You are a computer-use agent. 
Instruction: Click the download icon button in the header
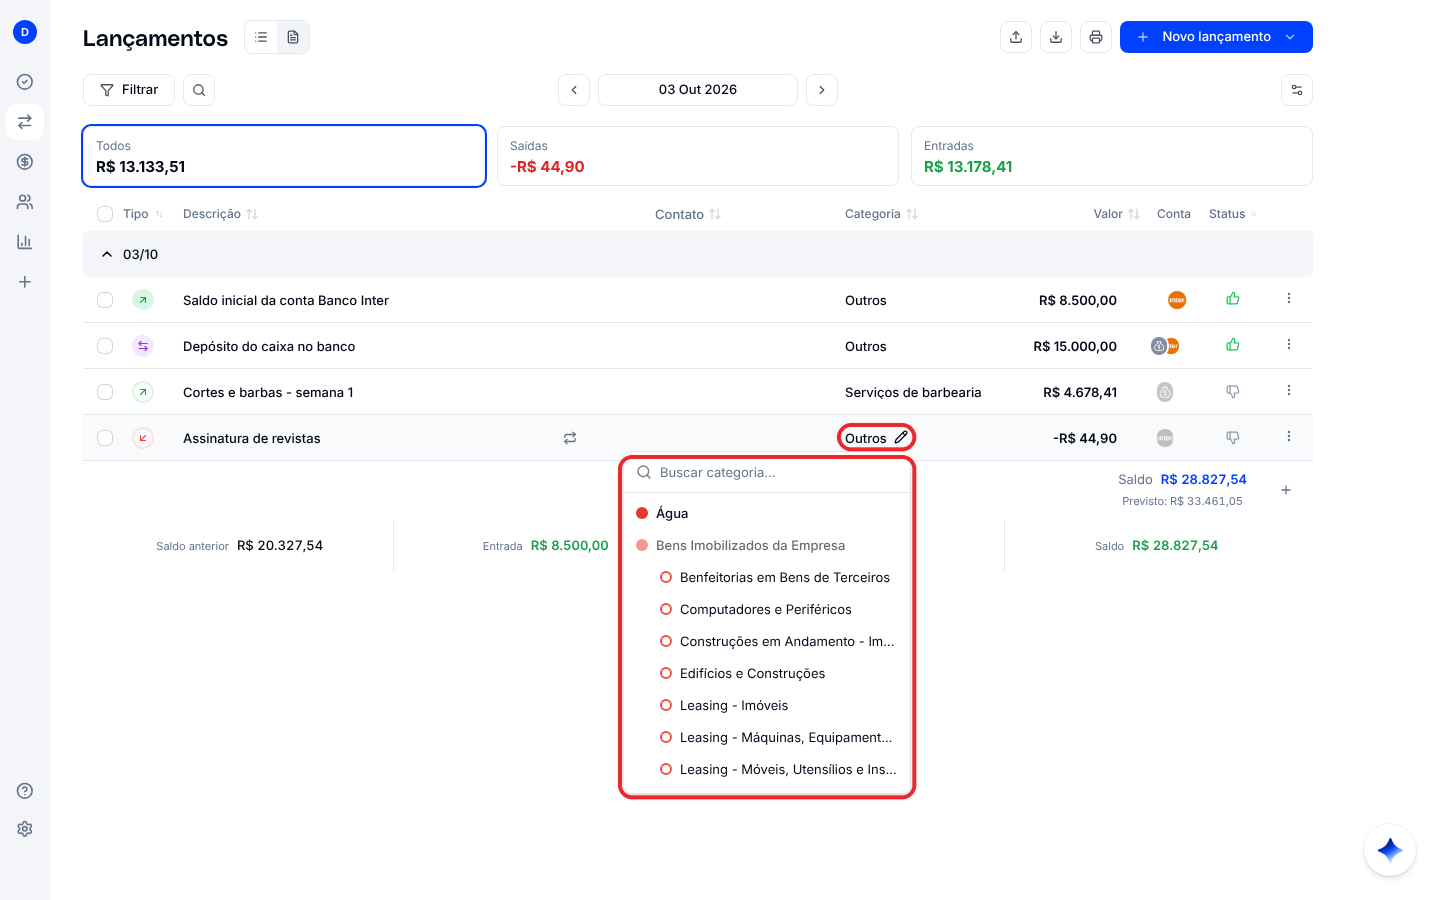1056,37
